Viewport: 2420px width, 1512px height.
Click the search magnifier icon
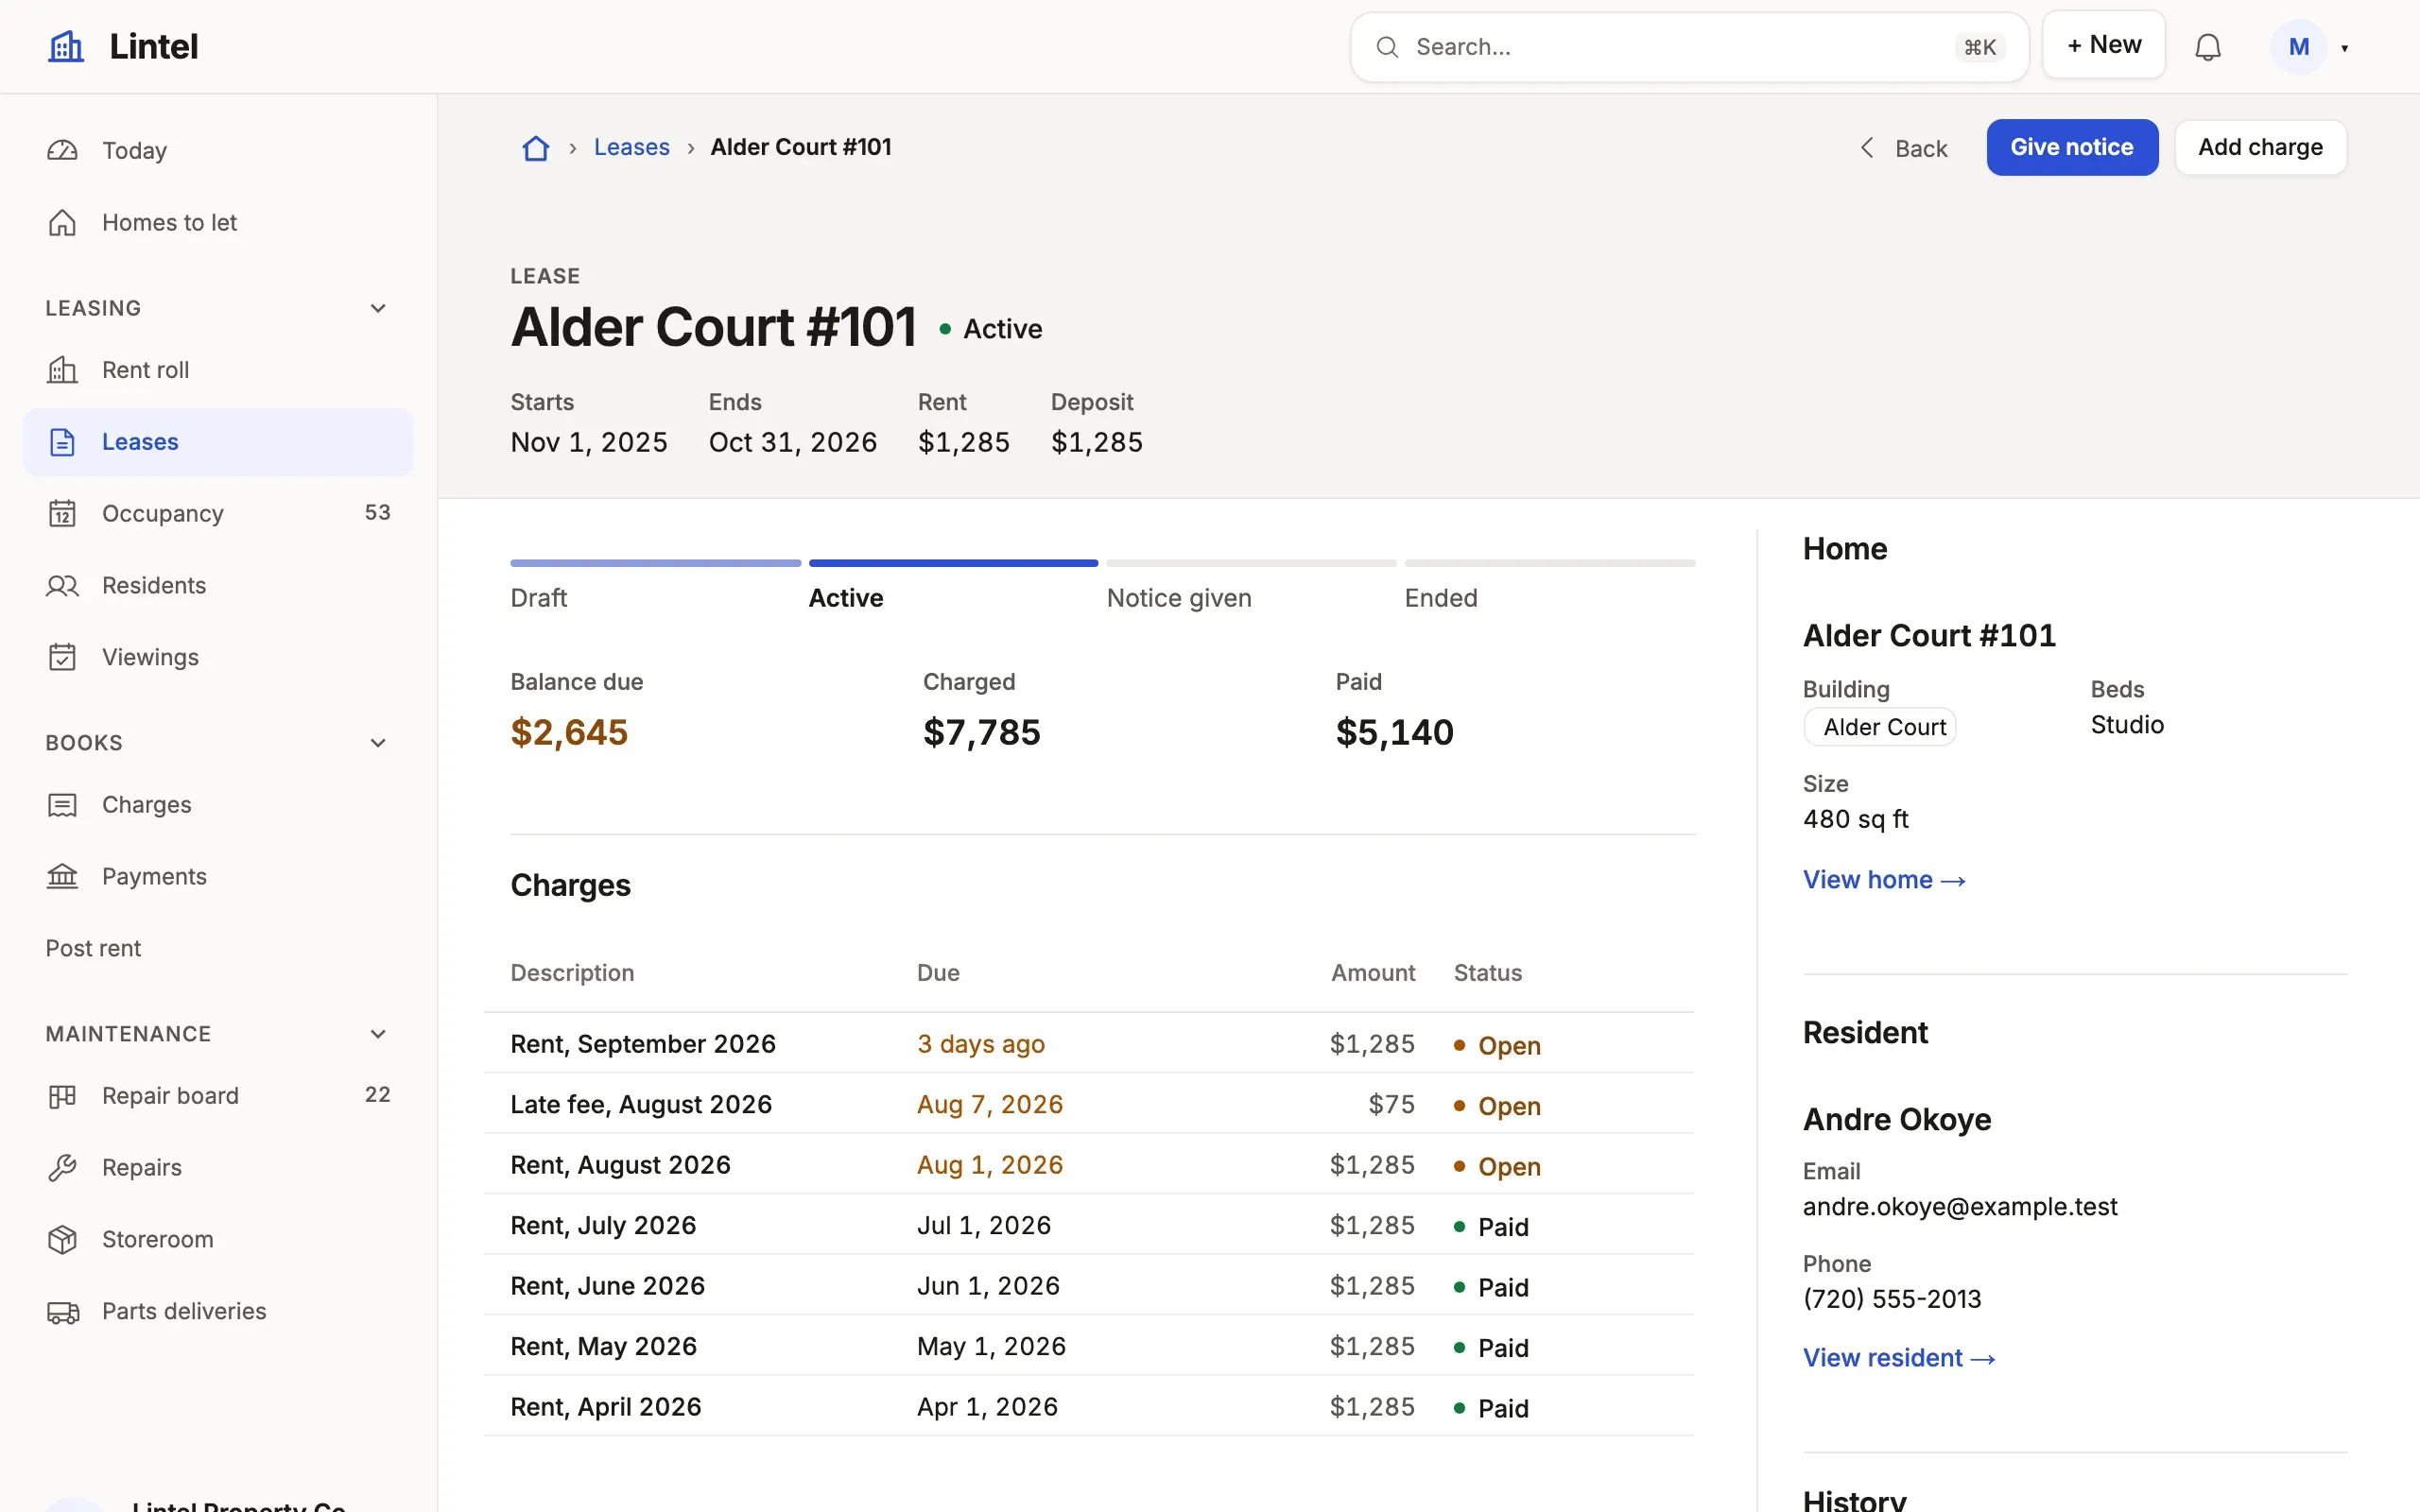1387,47
